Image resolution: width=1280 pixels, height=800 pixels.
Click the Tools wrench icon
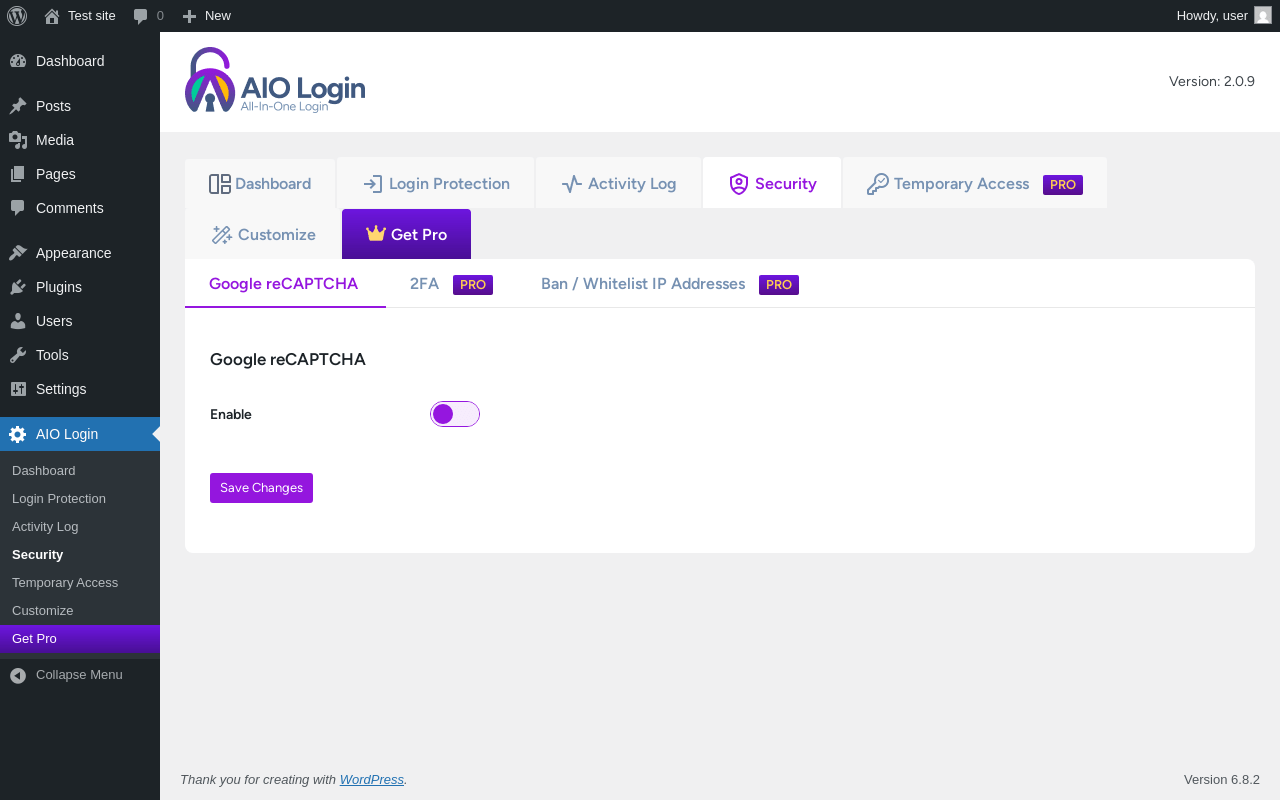(18, 355)
